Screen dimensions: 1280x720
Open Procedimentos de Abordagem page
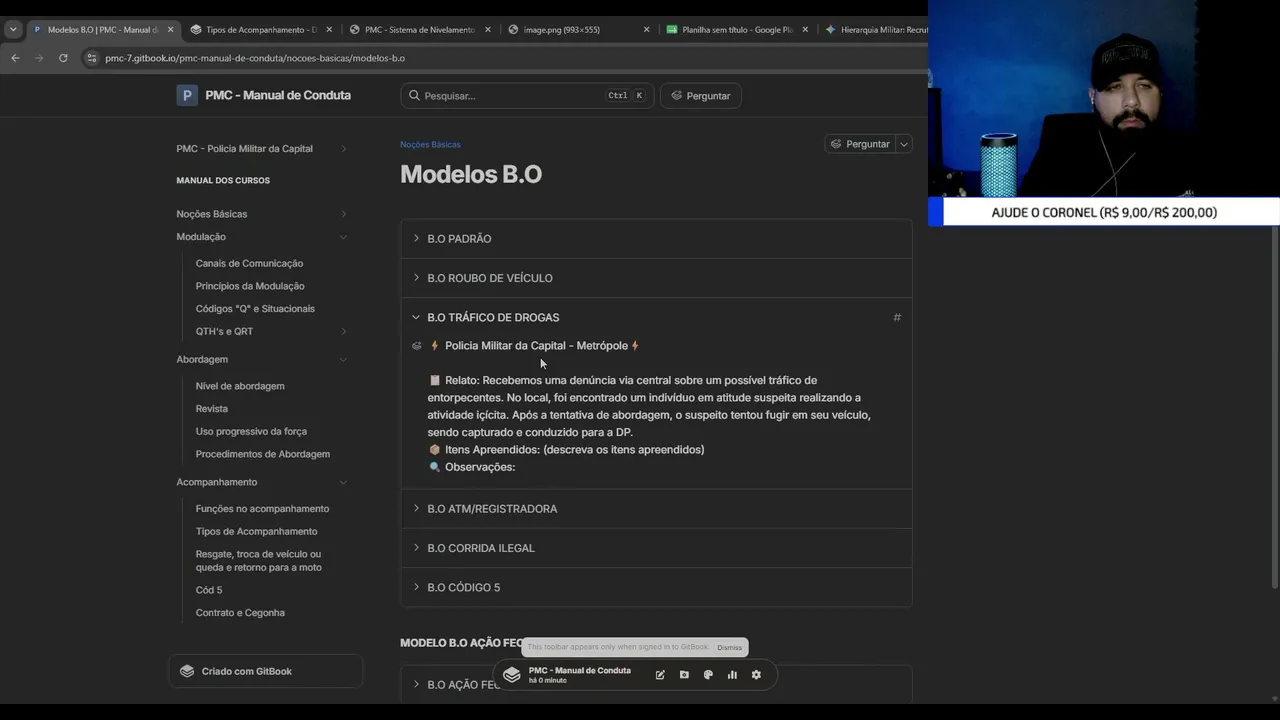(263, 454)
